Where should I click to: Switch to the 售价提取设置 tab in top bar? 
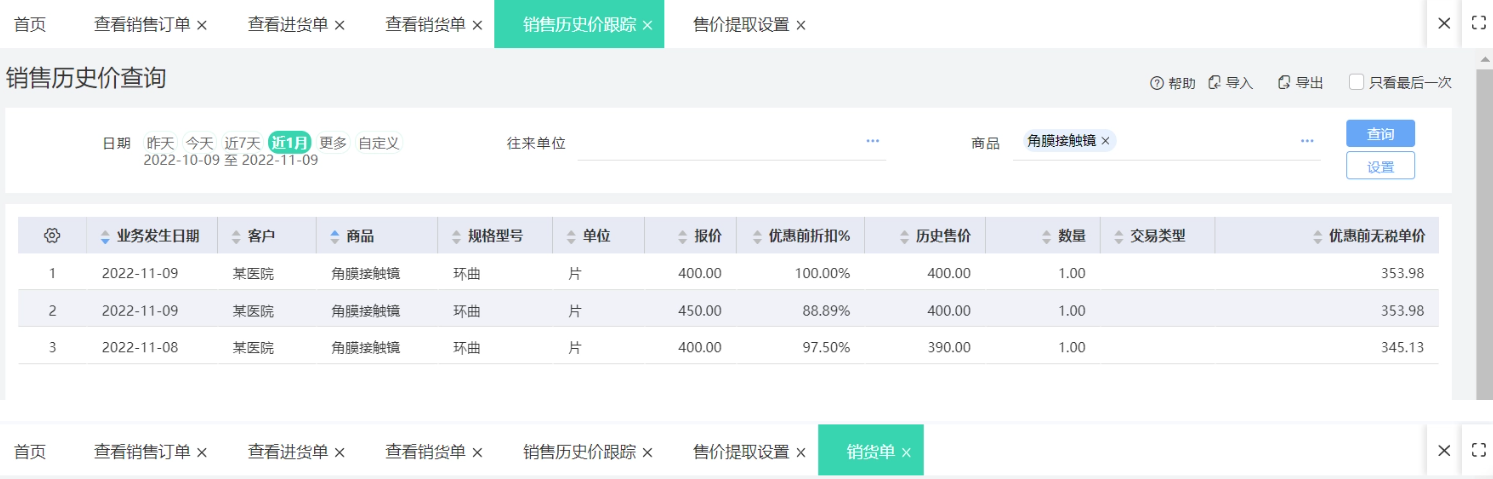[x=740, y=25]
